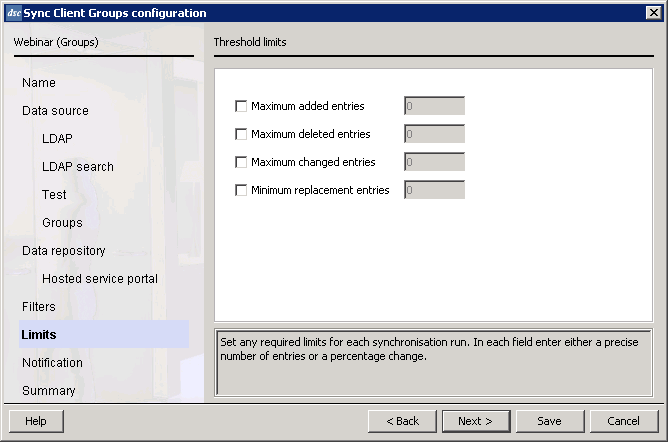668x442 pixels.
Task: Check the Maximum changed entries option
Action: pyautogui.click(x=241, y=162)
